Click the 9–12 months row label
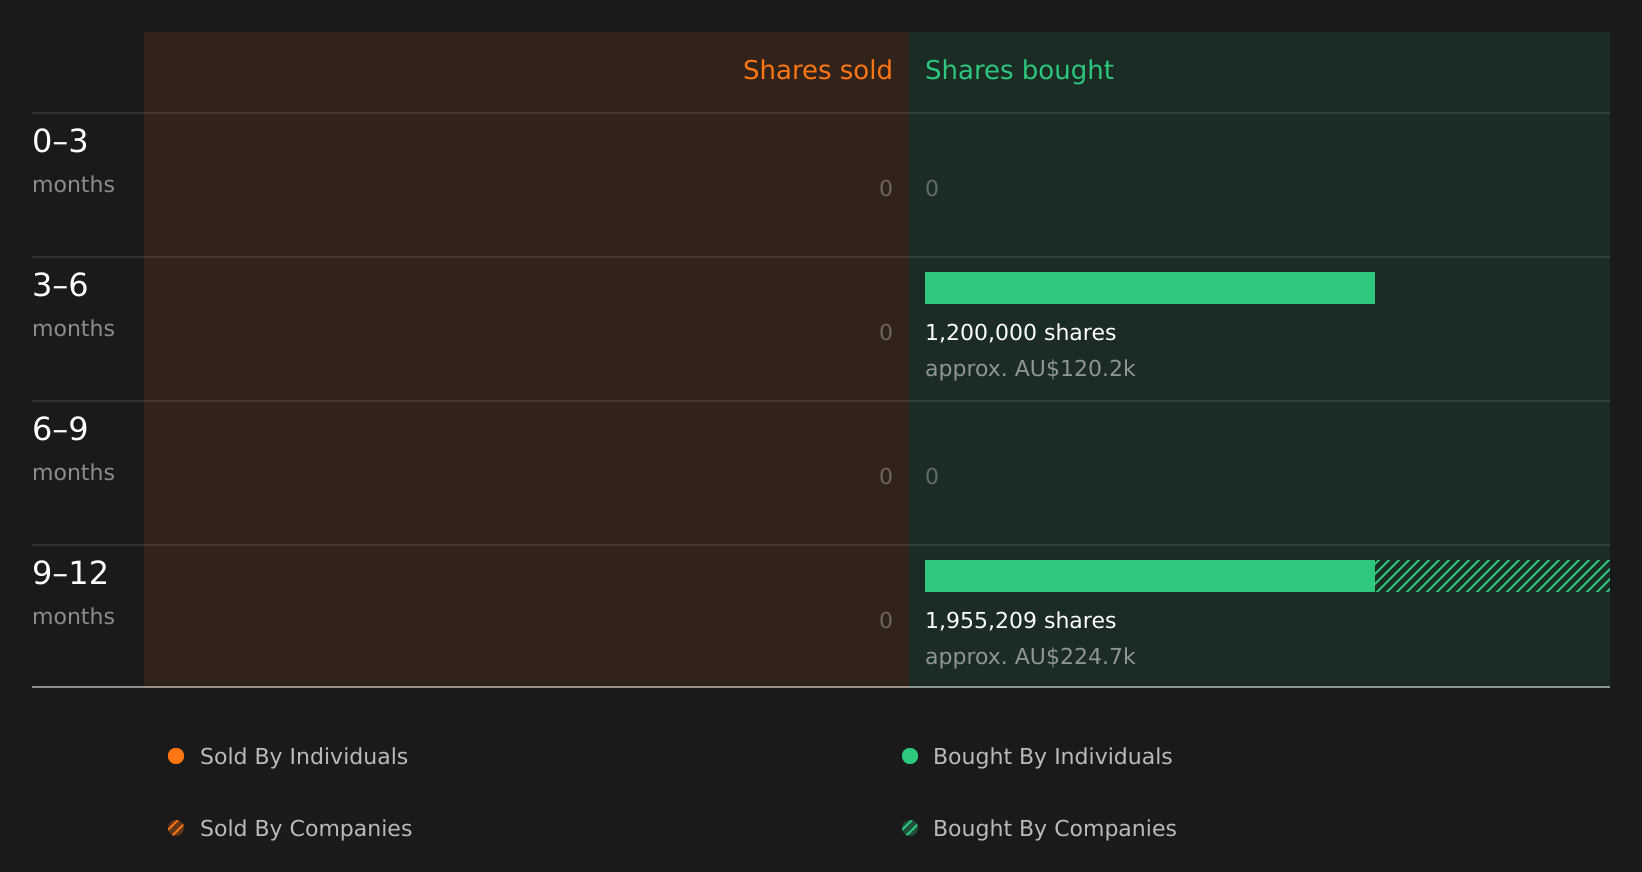Image resolution: width=1642 pixels, height=872 pixels. tap(73, 593)
